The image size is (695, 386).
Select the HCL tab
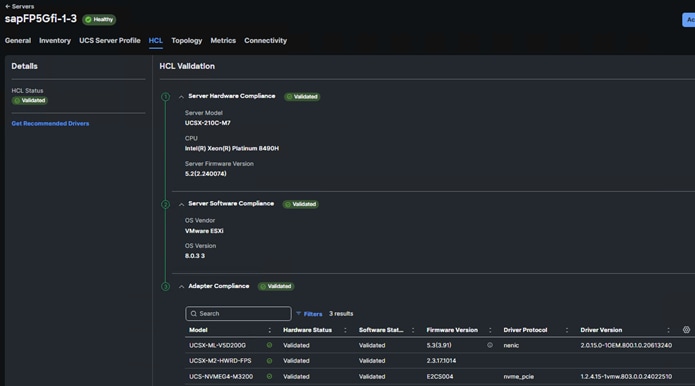156,40
